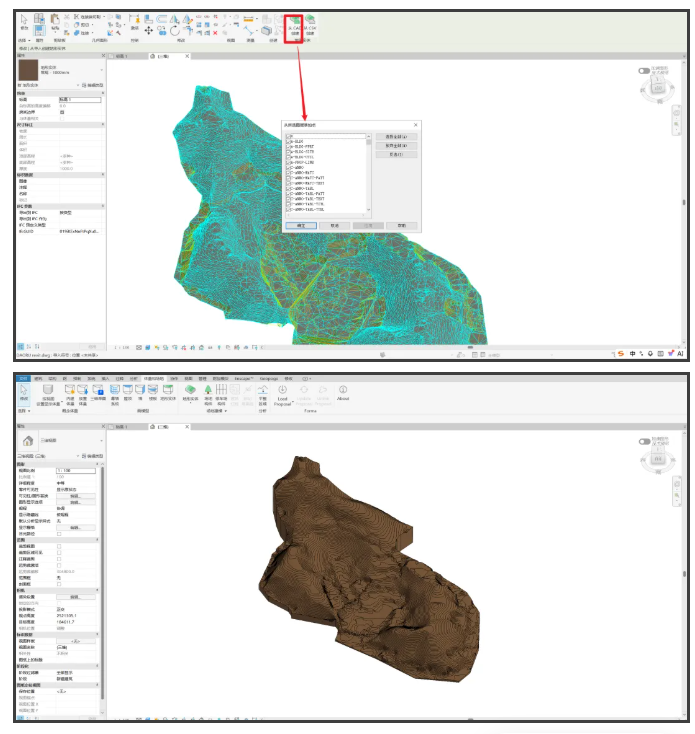Choose the Place Mass tool

(83, 395)
